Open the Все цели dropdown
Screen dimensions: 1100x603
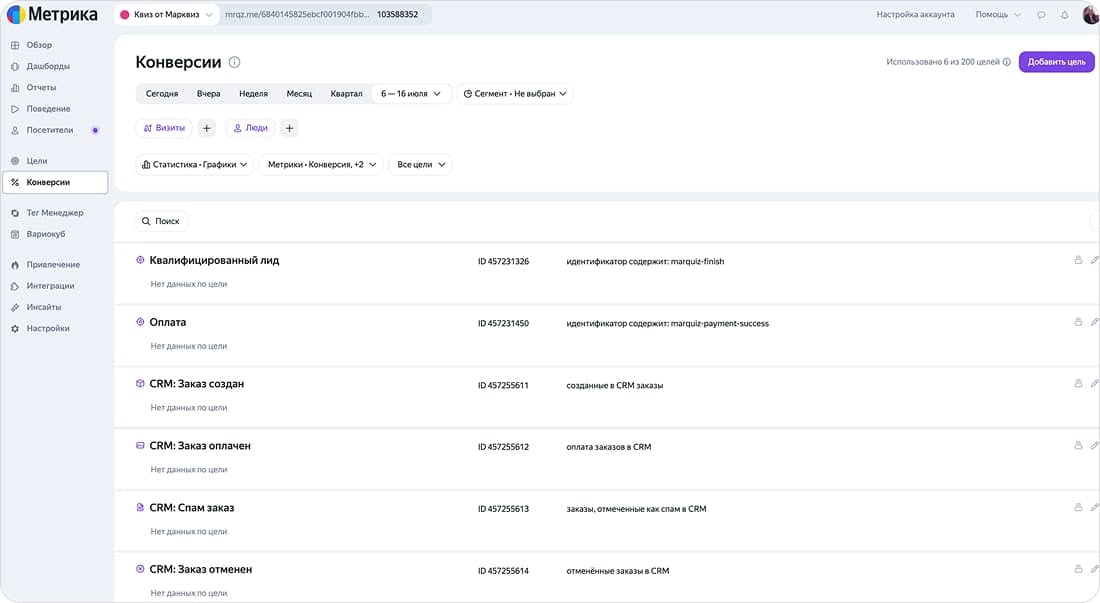point(420,164)
